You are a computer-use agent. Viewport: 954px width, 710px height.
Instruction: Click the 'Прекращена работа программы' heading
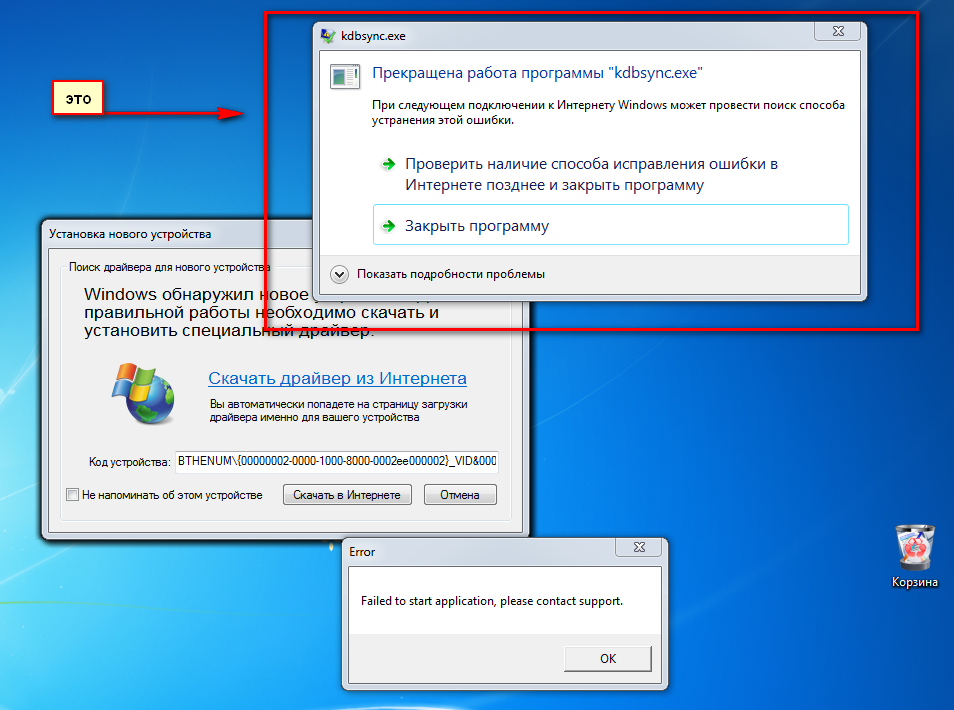tap(537, 73)
